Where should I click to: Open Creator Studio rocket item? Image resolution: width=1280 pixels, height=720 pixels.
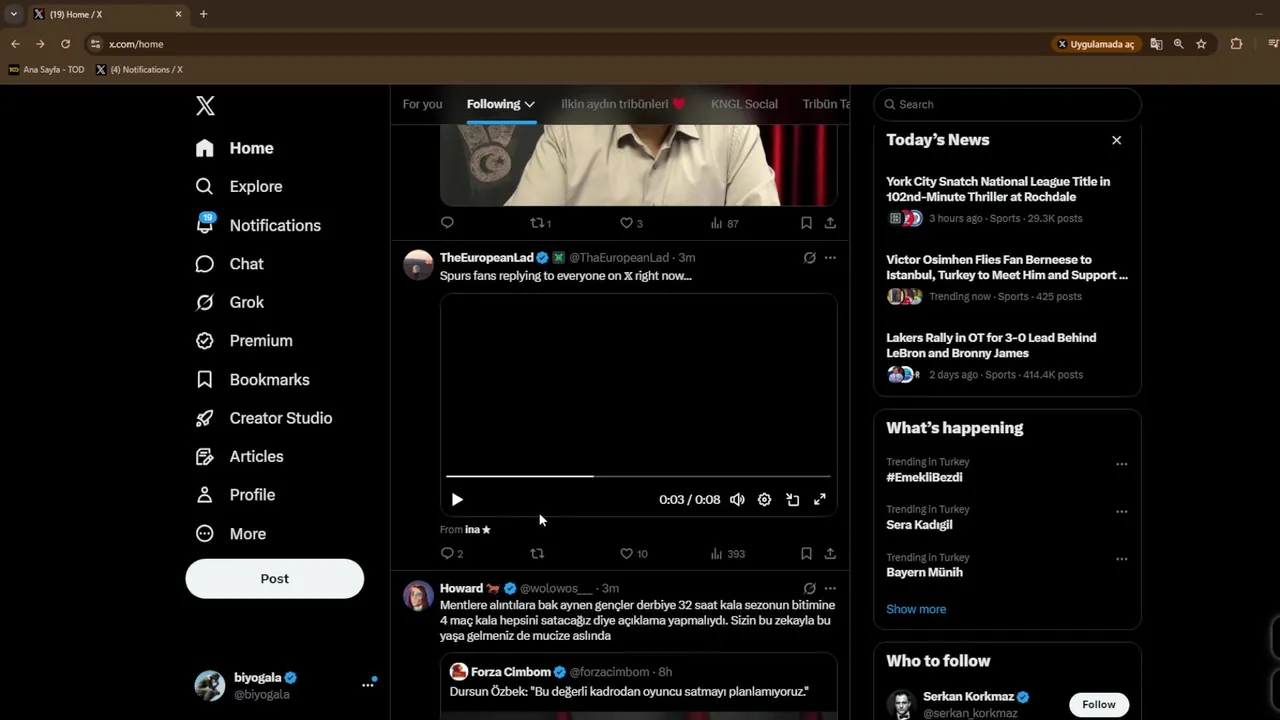pos(263,418)
